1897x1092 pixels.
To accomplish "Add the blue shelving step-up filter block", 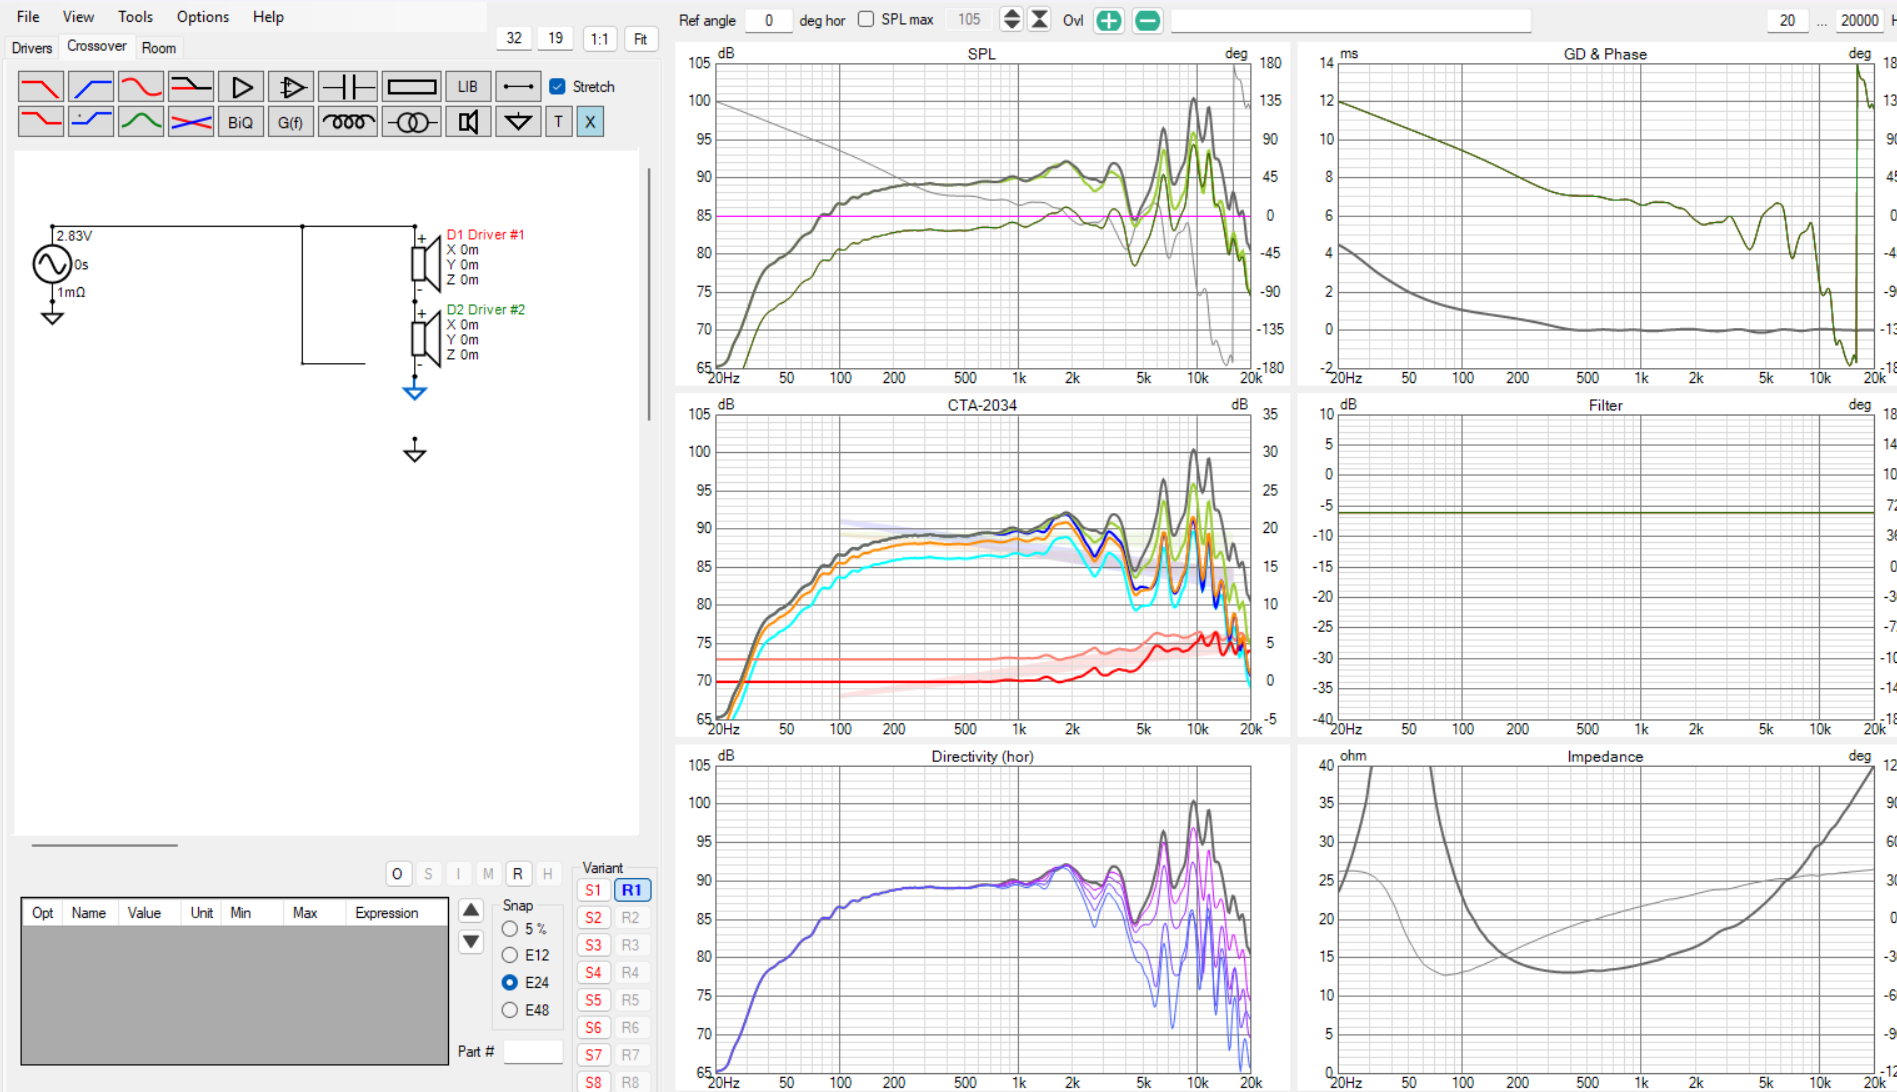I will click(x=91, y=122).
